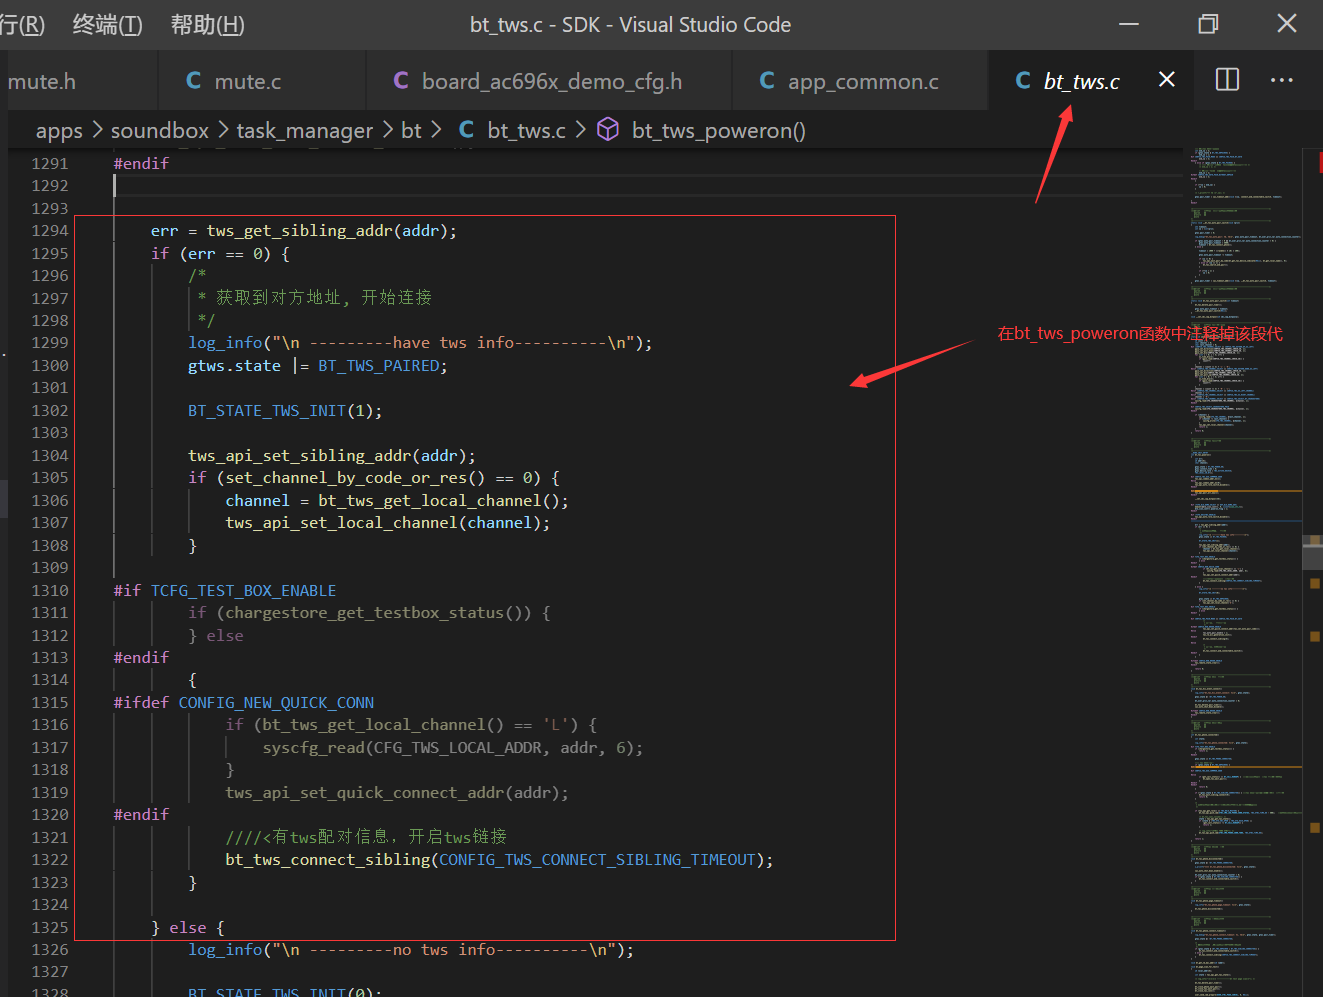Open the bt_tws.c breadcrumb dropdown

526,130
